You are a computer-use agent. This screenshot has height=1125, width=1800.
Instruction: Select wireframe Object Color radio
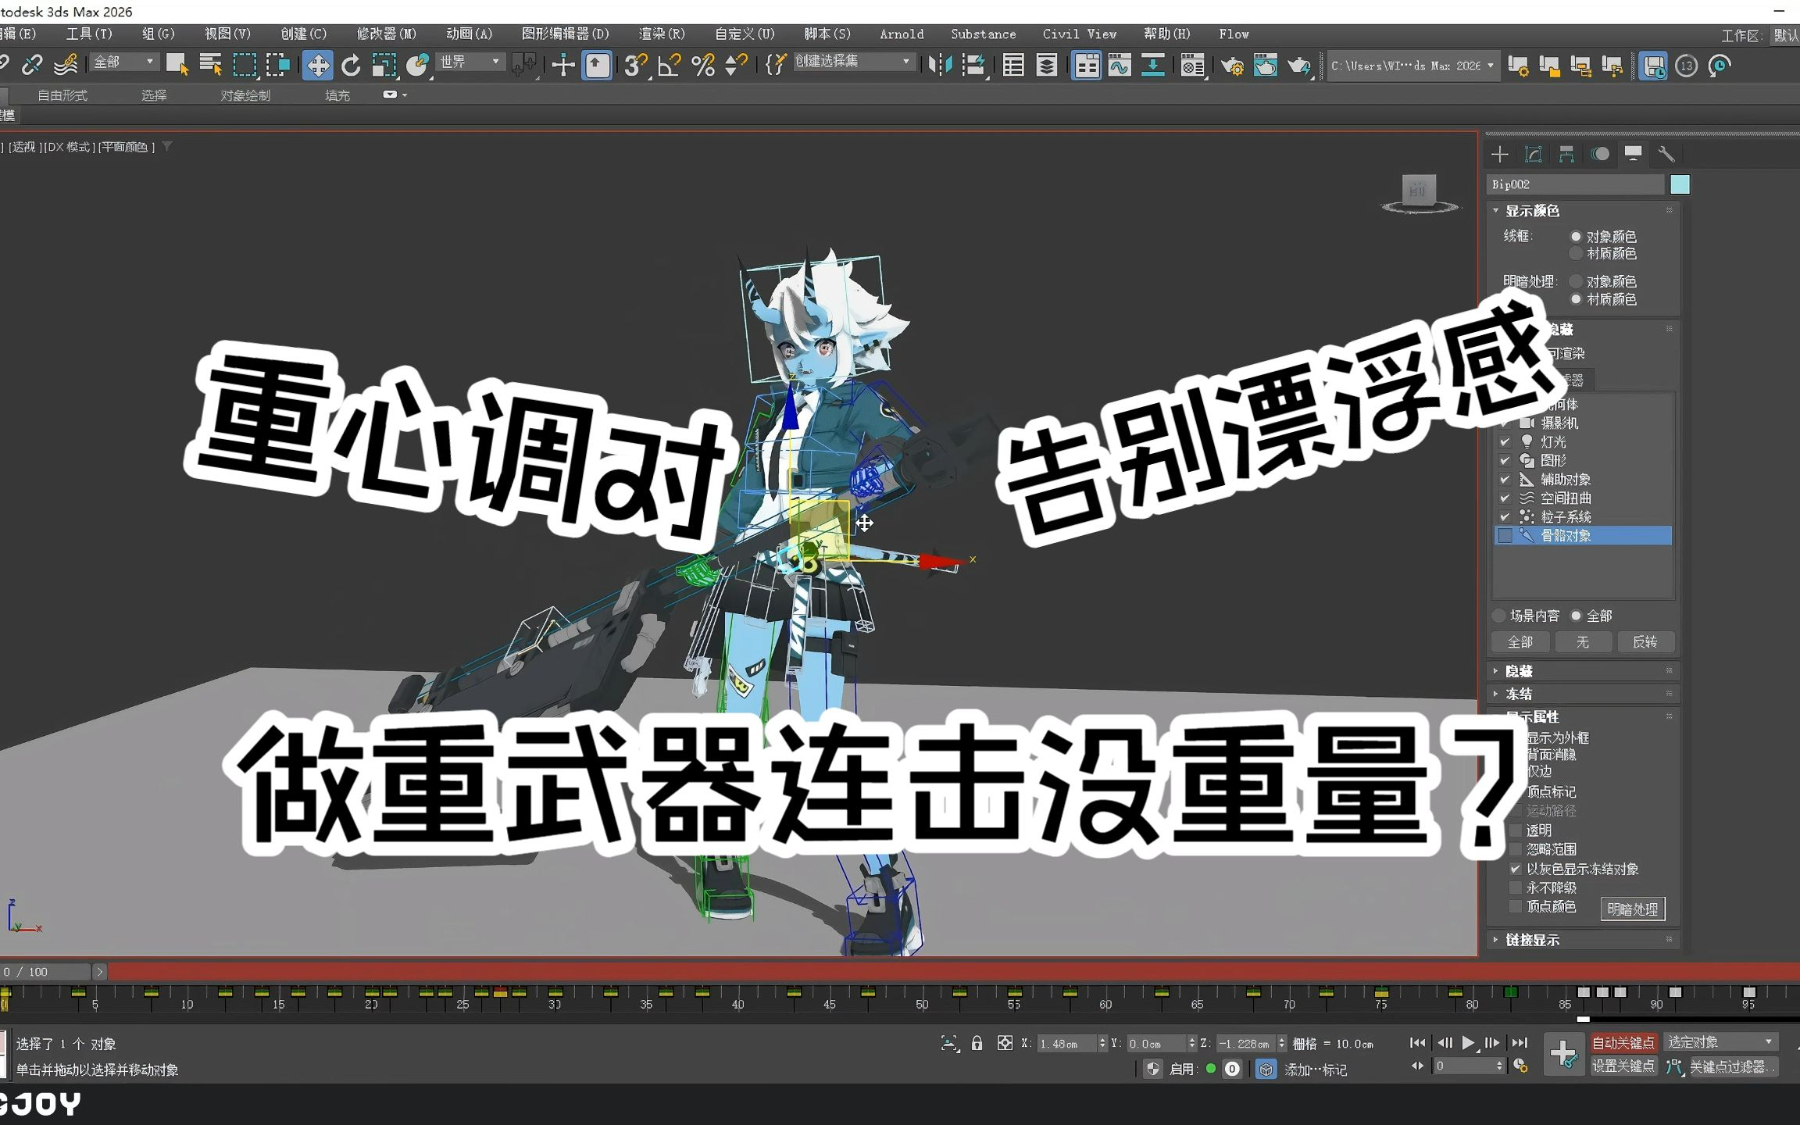[1576, 237]
